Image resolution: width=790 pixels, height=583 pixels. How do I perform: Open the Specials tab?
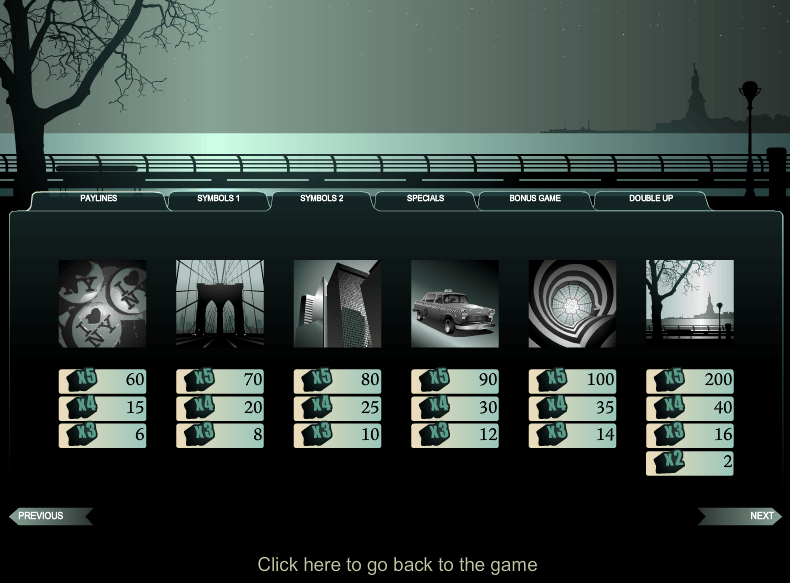tap(425, 199)
